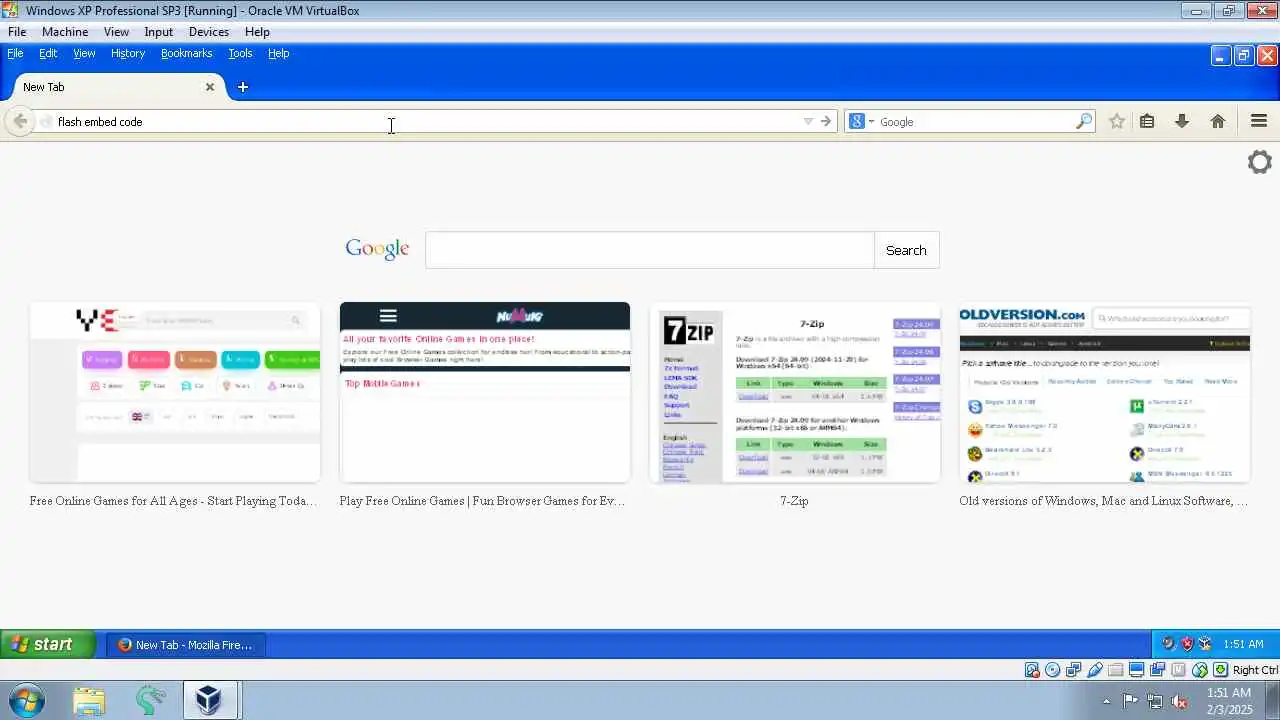Open Firefox Tools menu
This screenshot has width=1280, height=720.
click(x=240, y=53)
